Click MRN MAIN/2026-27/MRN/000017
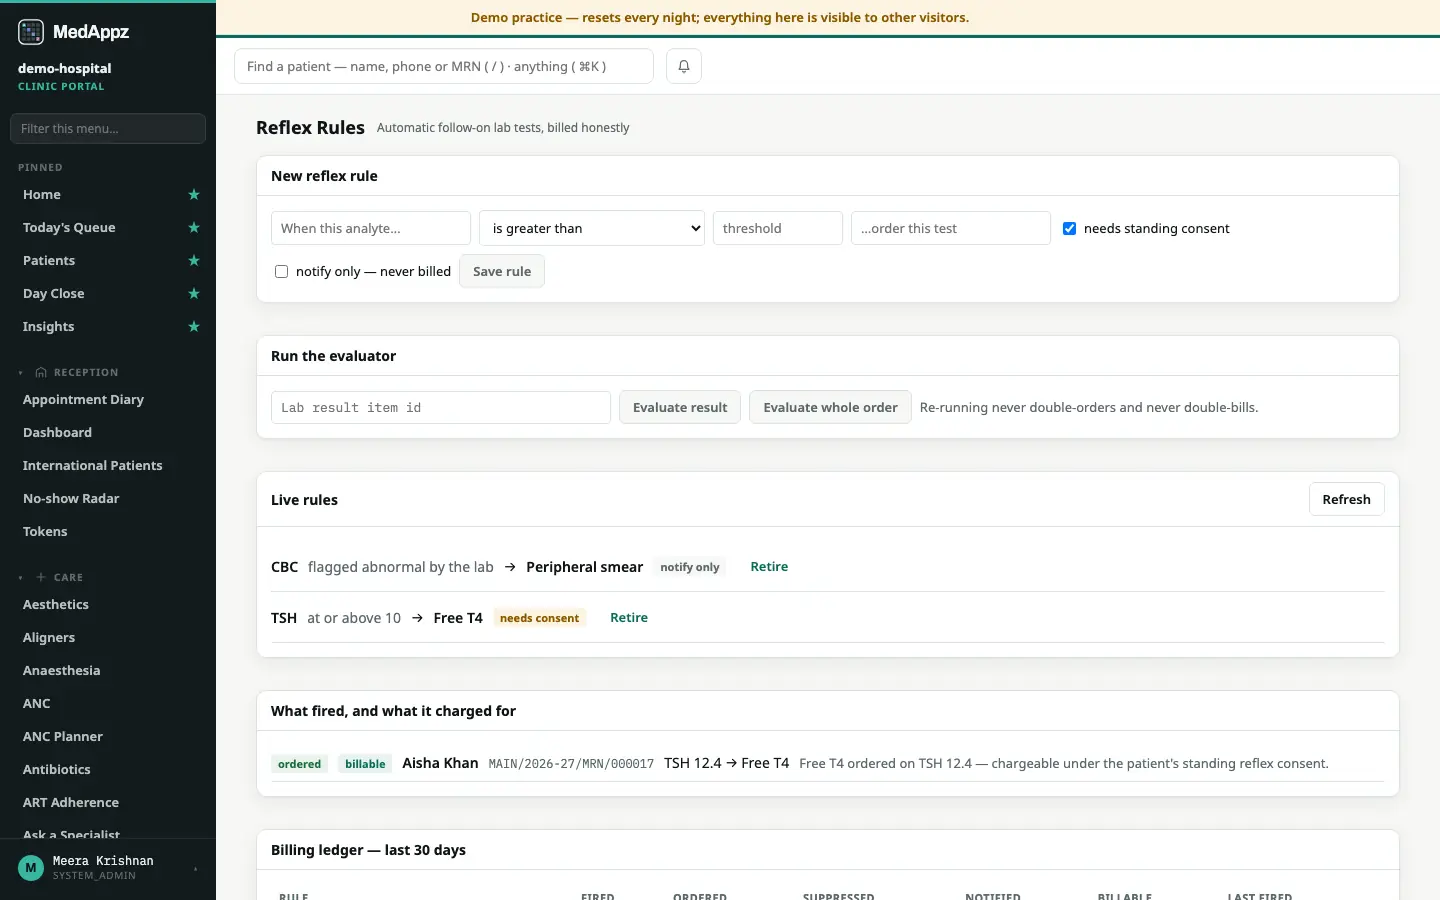The width and height of the screenshot is (1440, 900). (571, 764)
